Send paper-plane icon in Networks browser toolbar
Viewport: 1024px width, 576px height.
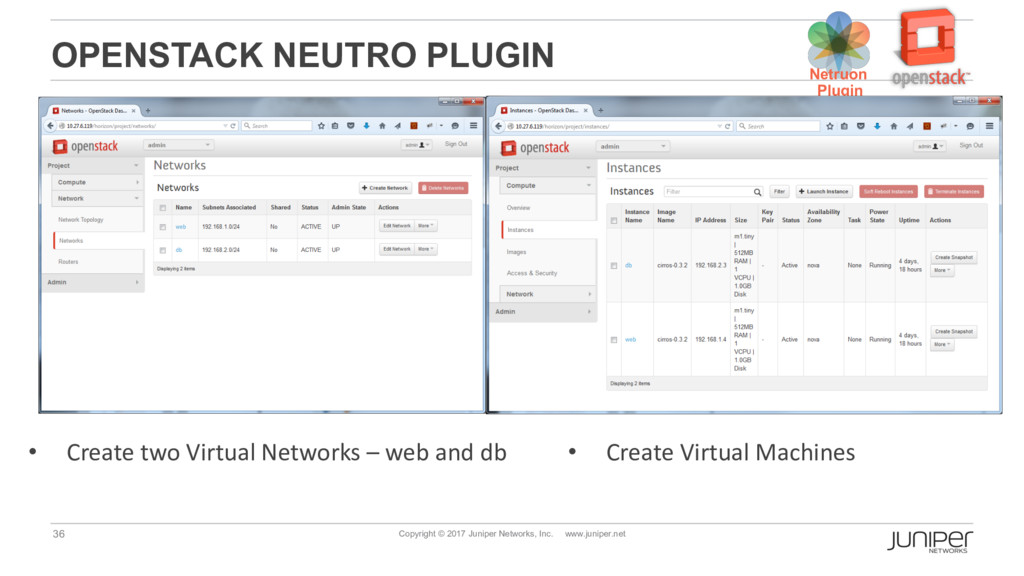(398, 126)
